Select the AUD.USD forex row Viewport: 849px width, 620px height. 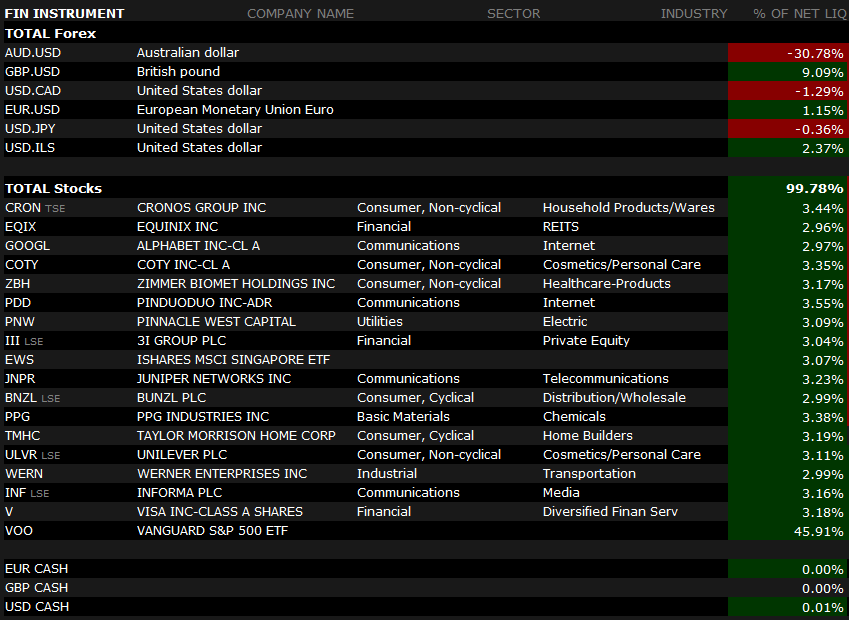tap(424, 53)
